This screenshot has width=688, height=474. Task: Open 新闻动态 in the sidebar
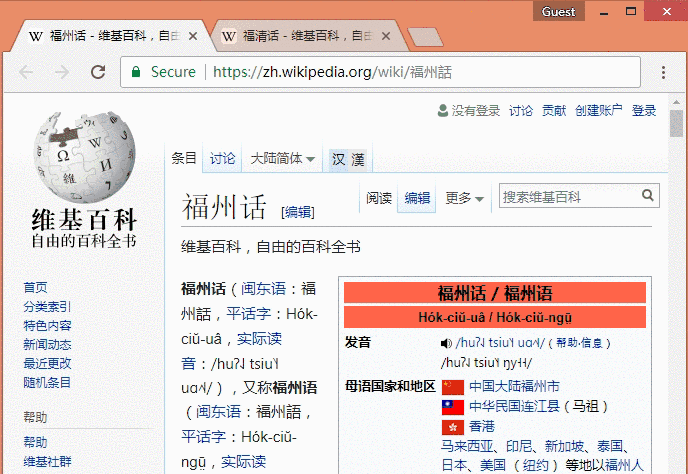[x=47, y=345]
